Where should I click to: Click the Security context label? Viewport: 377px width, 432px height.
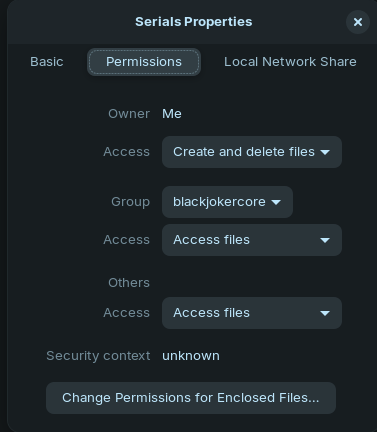pyautogui.click(x=98, y=356)
